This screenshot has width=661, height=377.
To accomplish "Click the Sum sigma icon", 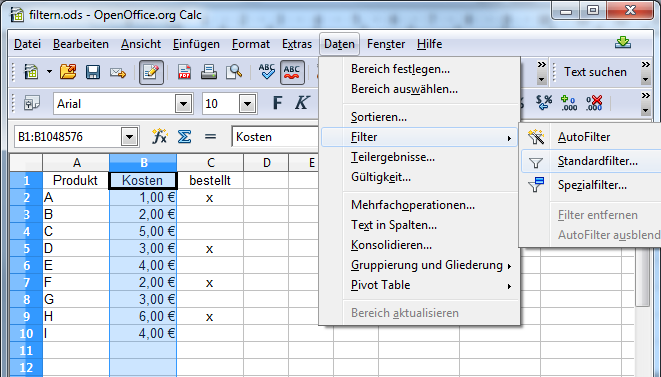I will [x=184, y=137].
